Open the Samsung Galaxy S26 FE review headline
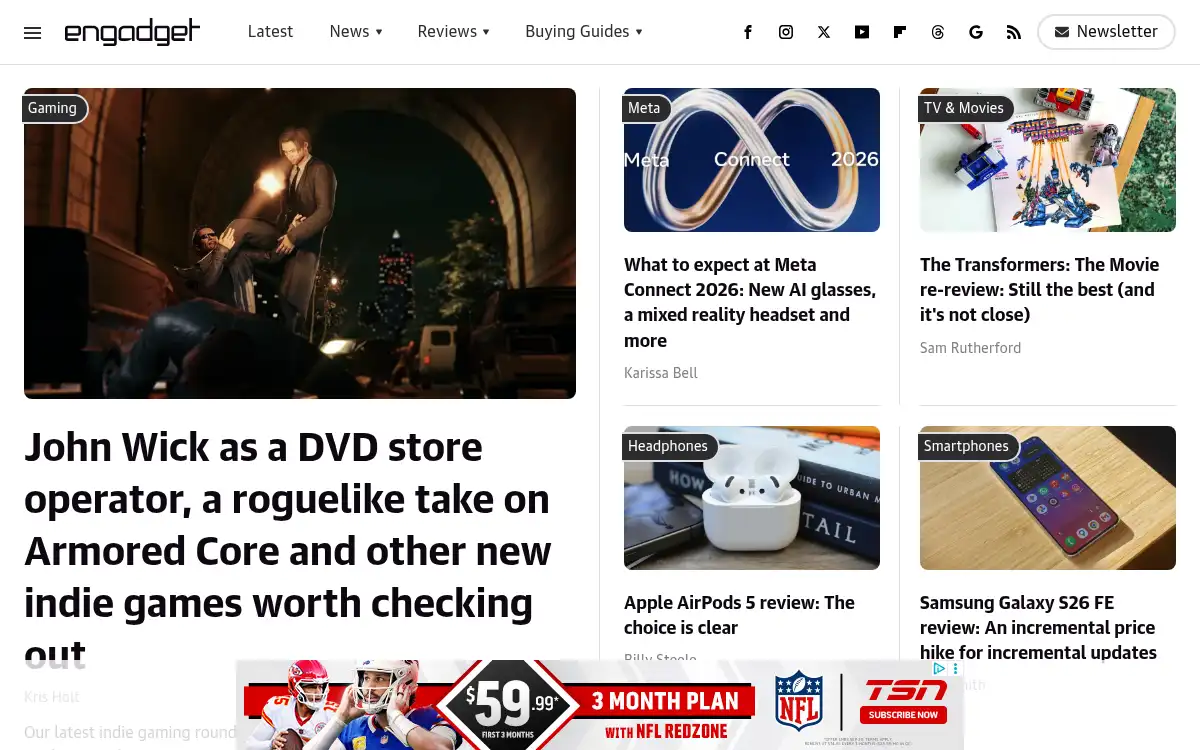Viewport: 1200px width, 750px height. coord(1038,628)
